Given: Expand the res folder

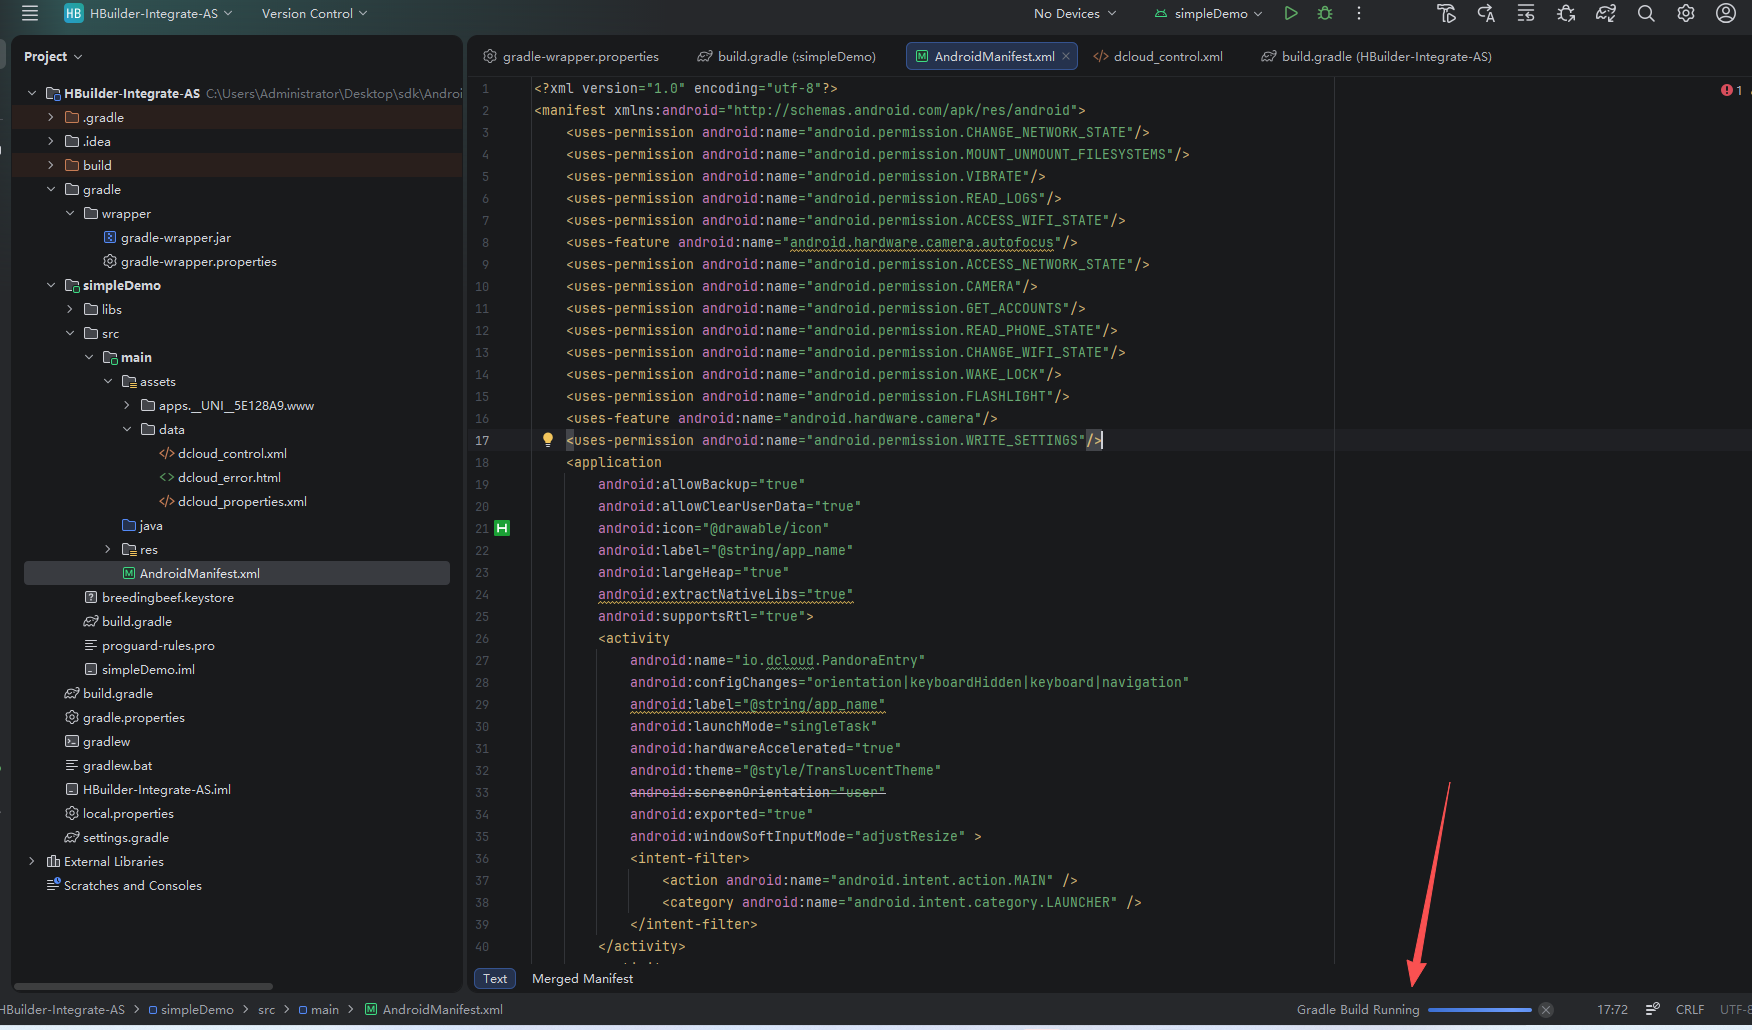Looking at the screenshot, I should [108, 549].
